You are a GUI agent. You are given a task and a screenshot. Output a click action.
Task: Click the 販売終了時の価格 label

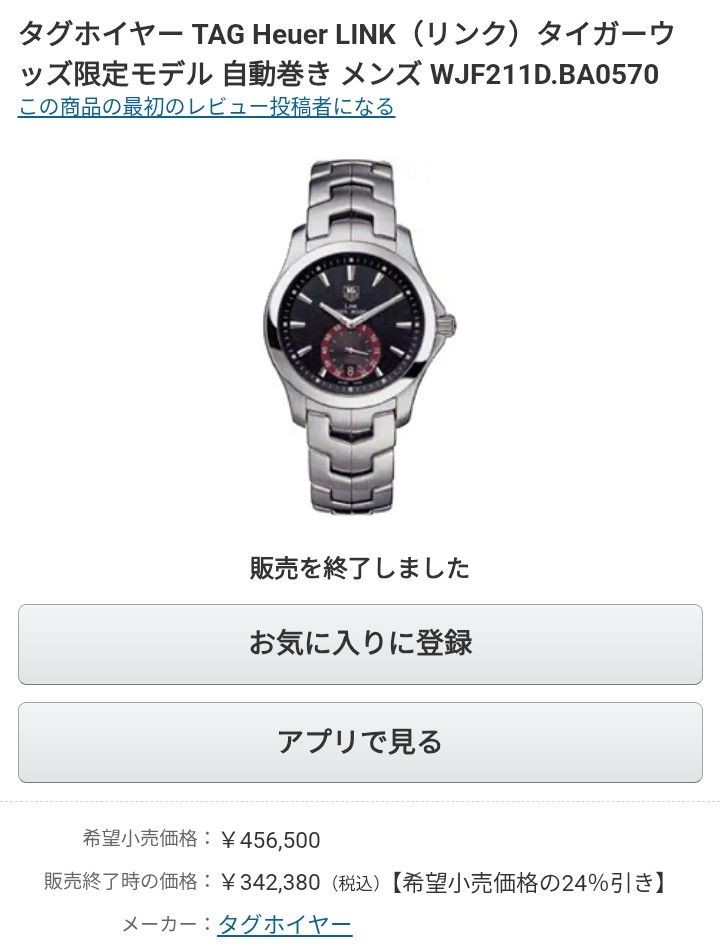pyautogui.click(x=120, y=881)
